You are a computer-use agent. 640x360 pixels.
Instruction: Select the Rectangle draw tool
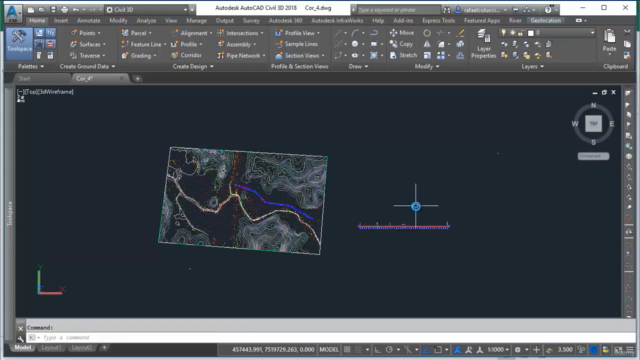(373, 44)
